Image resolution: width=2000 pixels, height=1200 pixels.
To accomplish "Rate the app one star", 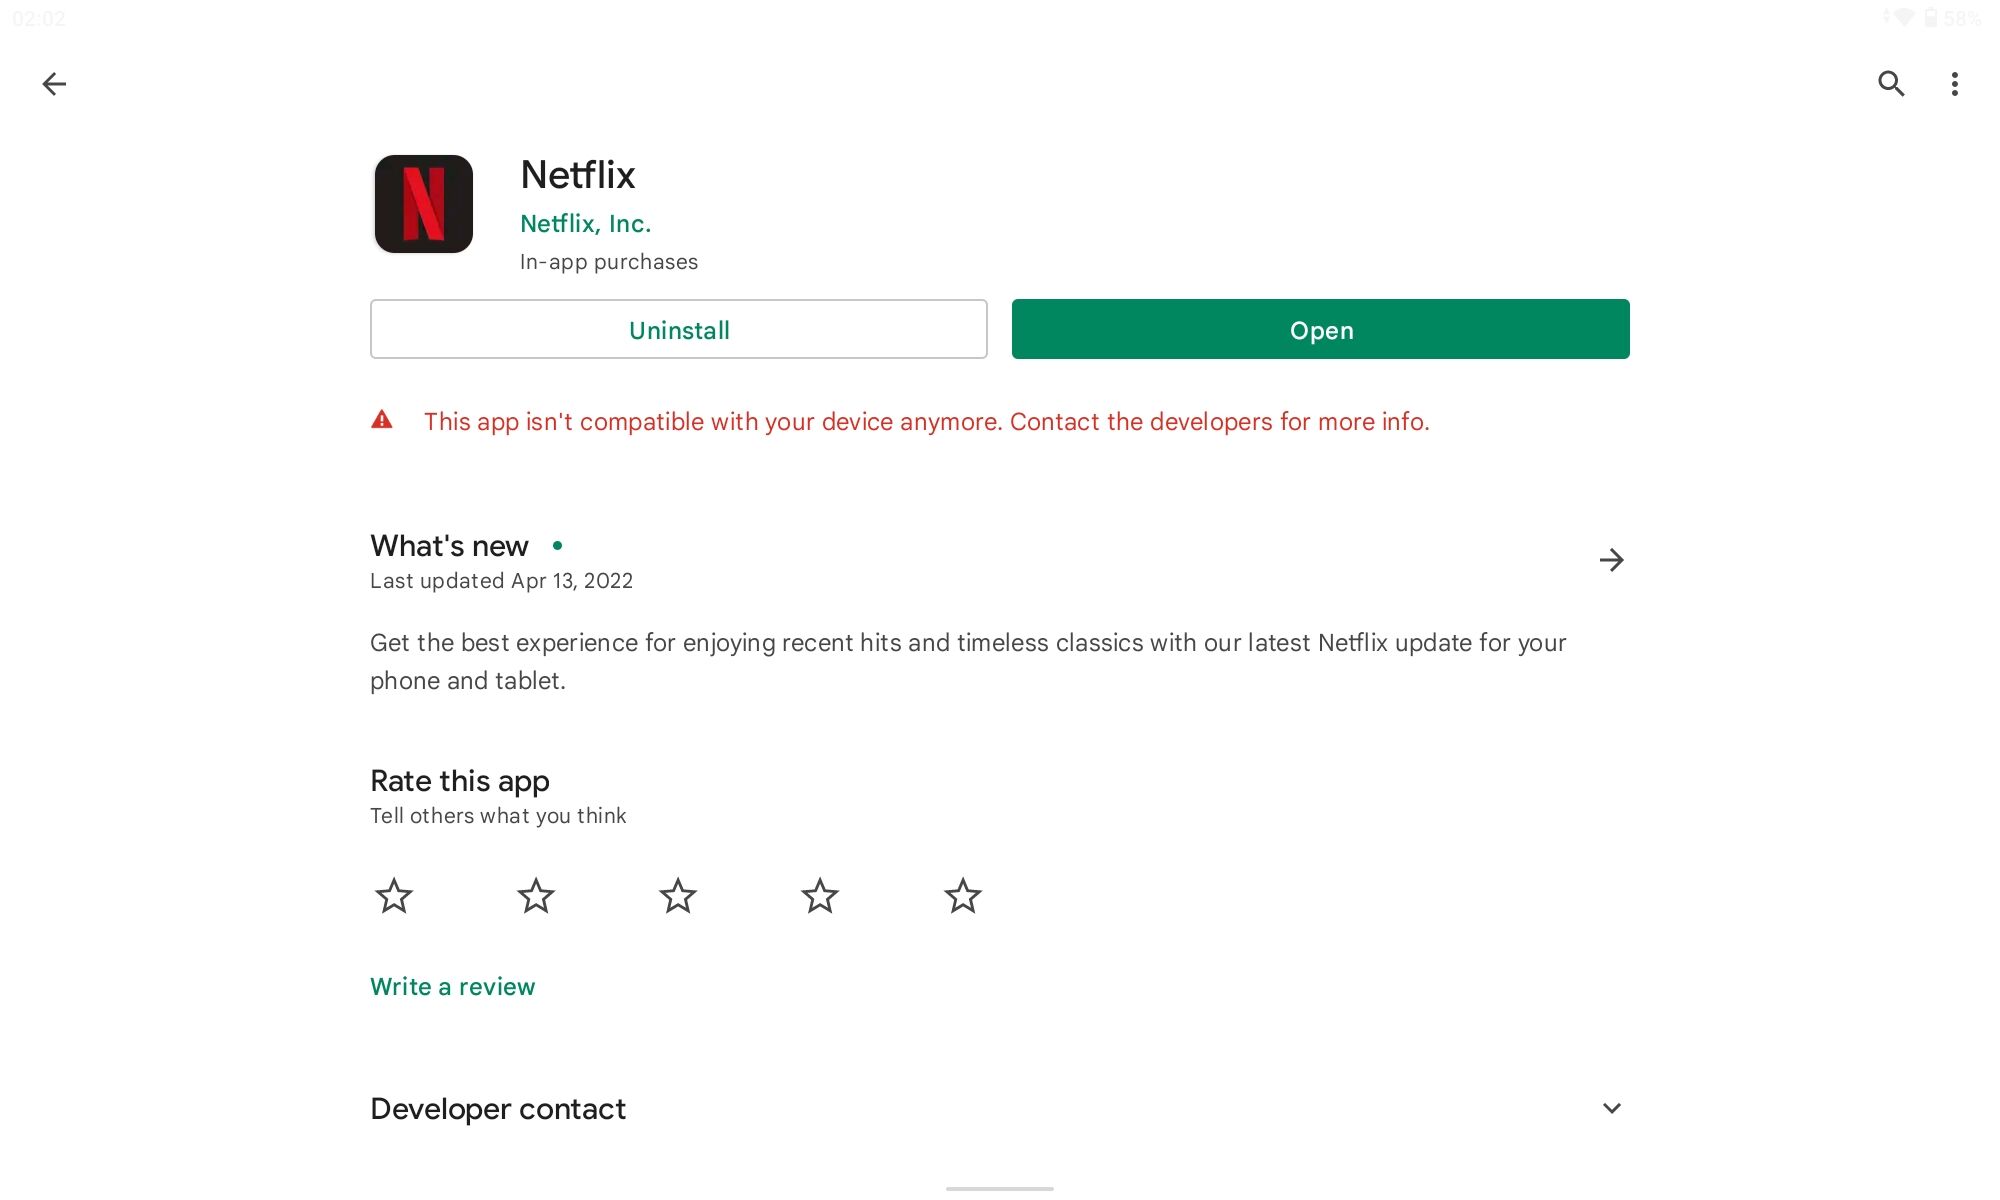I will [394, 896].
